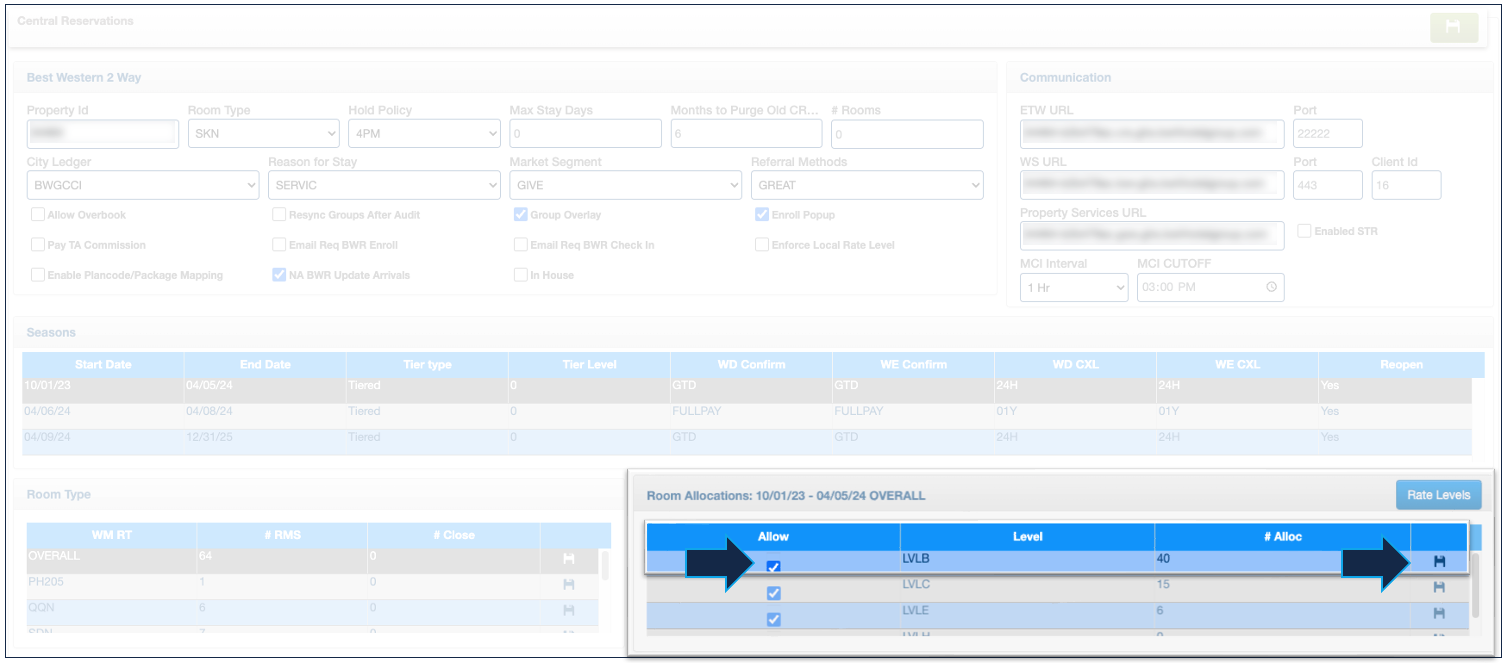The image size is (1506, 663).
Task: Click the Room Allocations scrollbar
Action: click(x=1475, y=590)
